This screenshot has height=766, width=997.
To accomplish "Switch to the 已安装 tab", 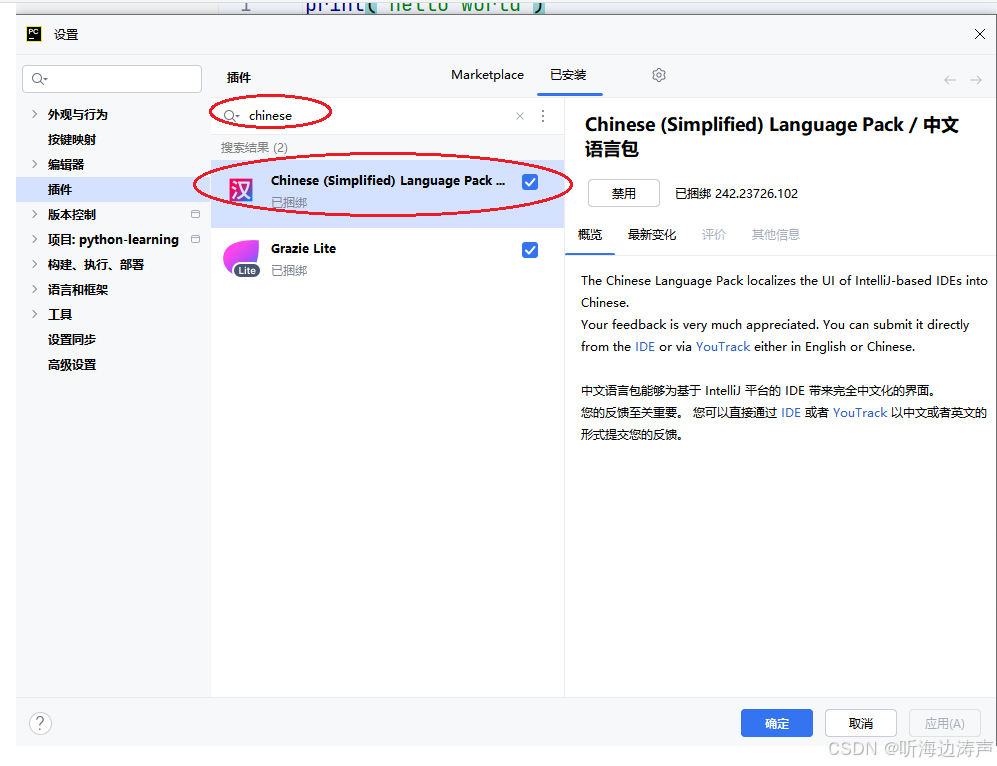I will [568, 75].
